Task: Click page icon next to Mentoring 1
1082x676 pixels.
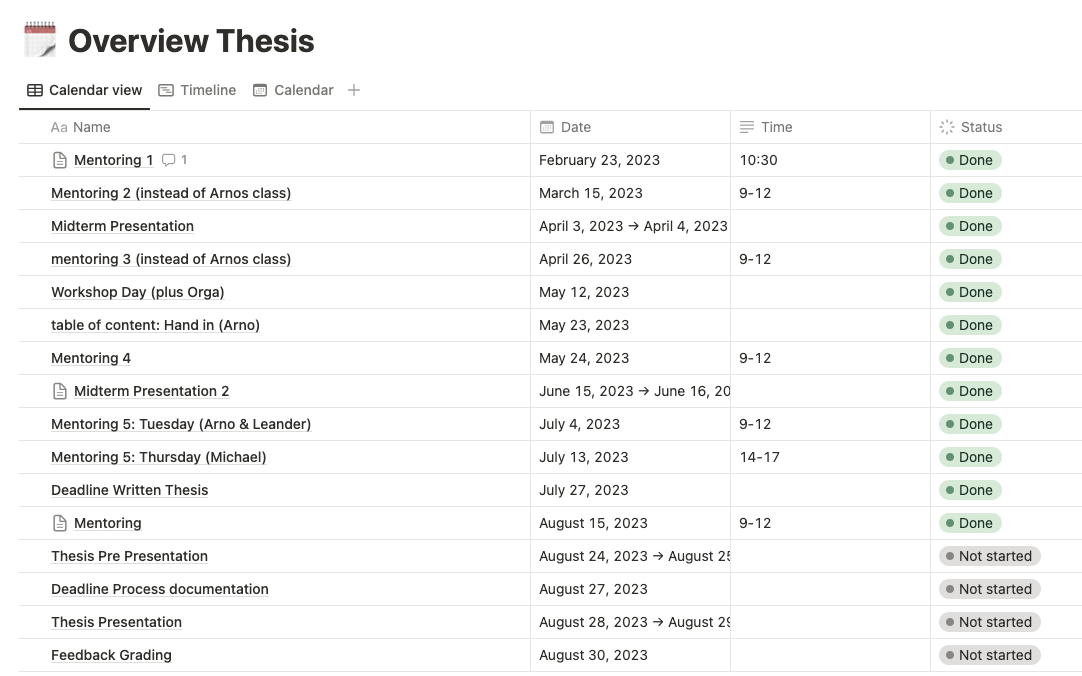Action: pyautogui.click(x=60, y=160)
